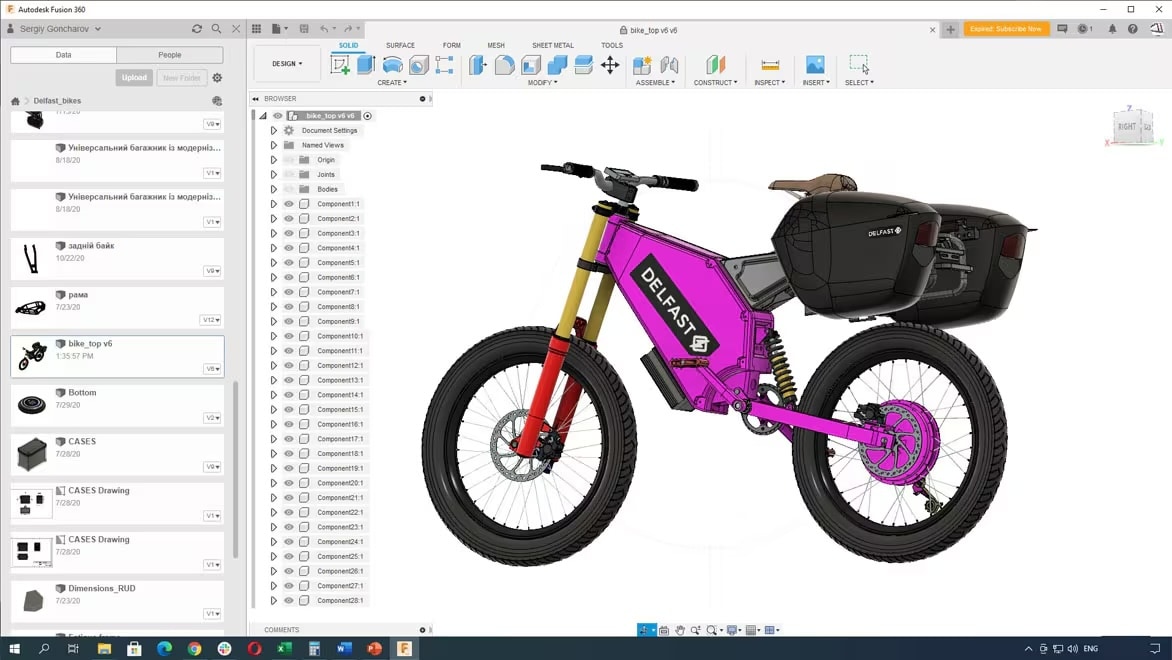Open the SHEET METAL tab

pos(552,45)
